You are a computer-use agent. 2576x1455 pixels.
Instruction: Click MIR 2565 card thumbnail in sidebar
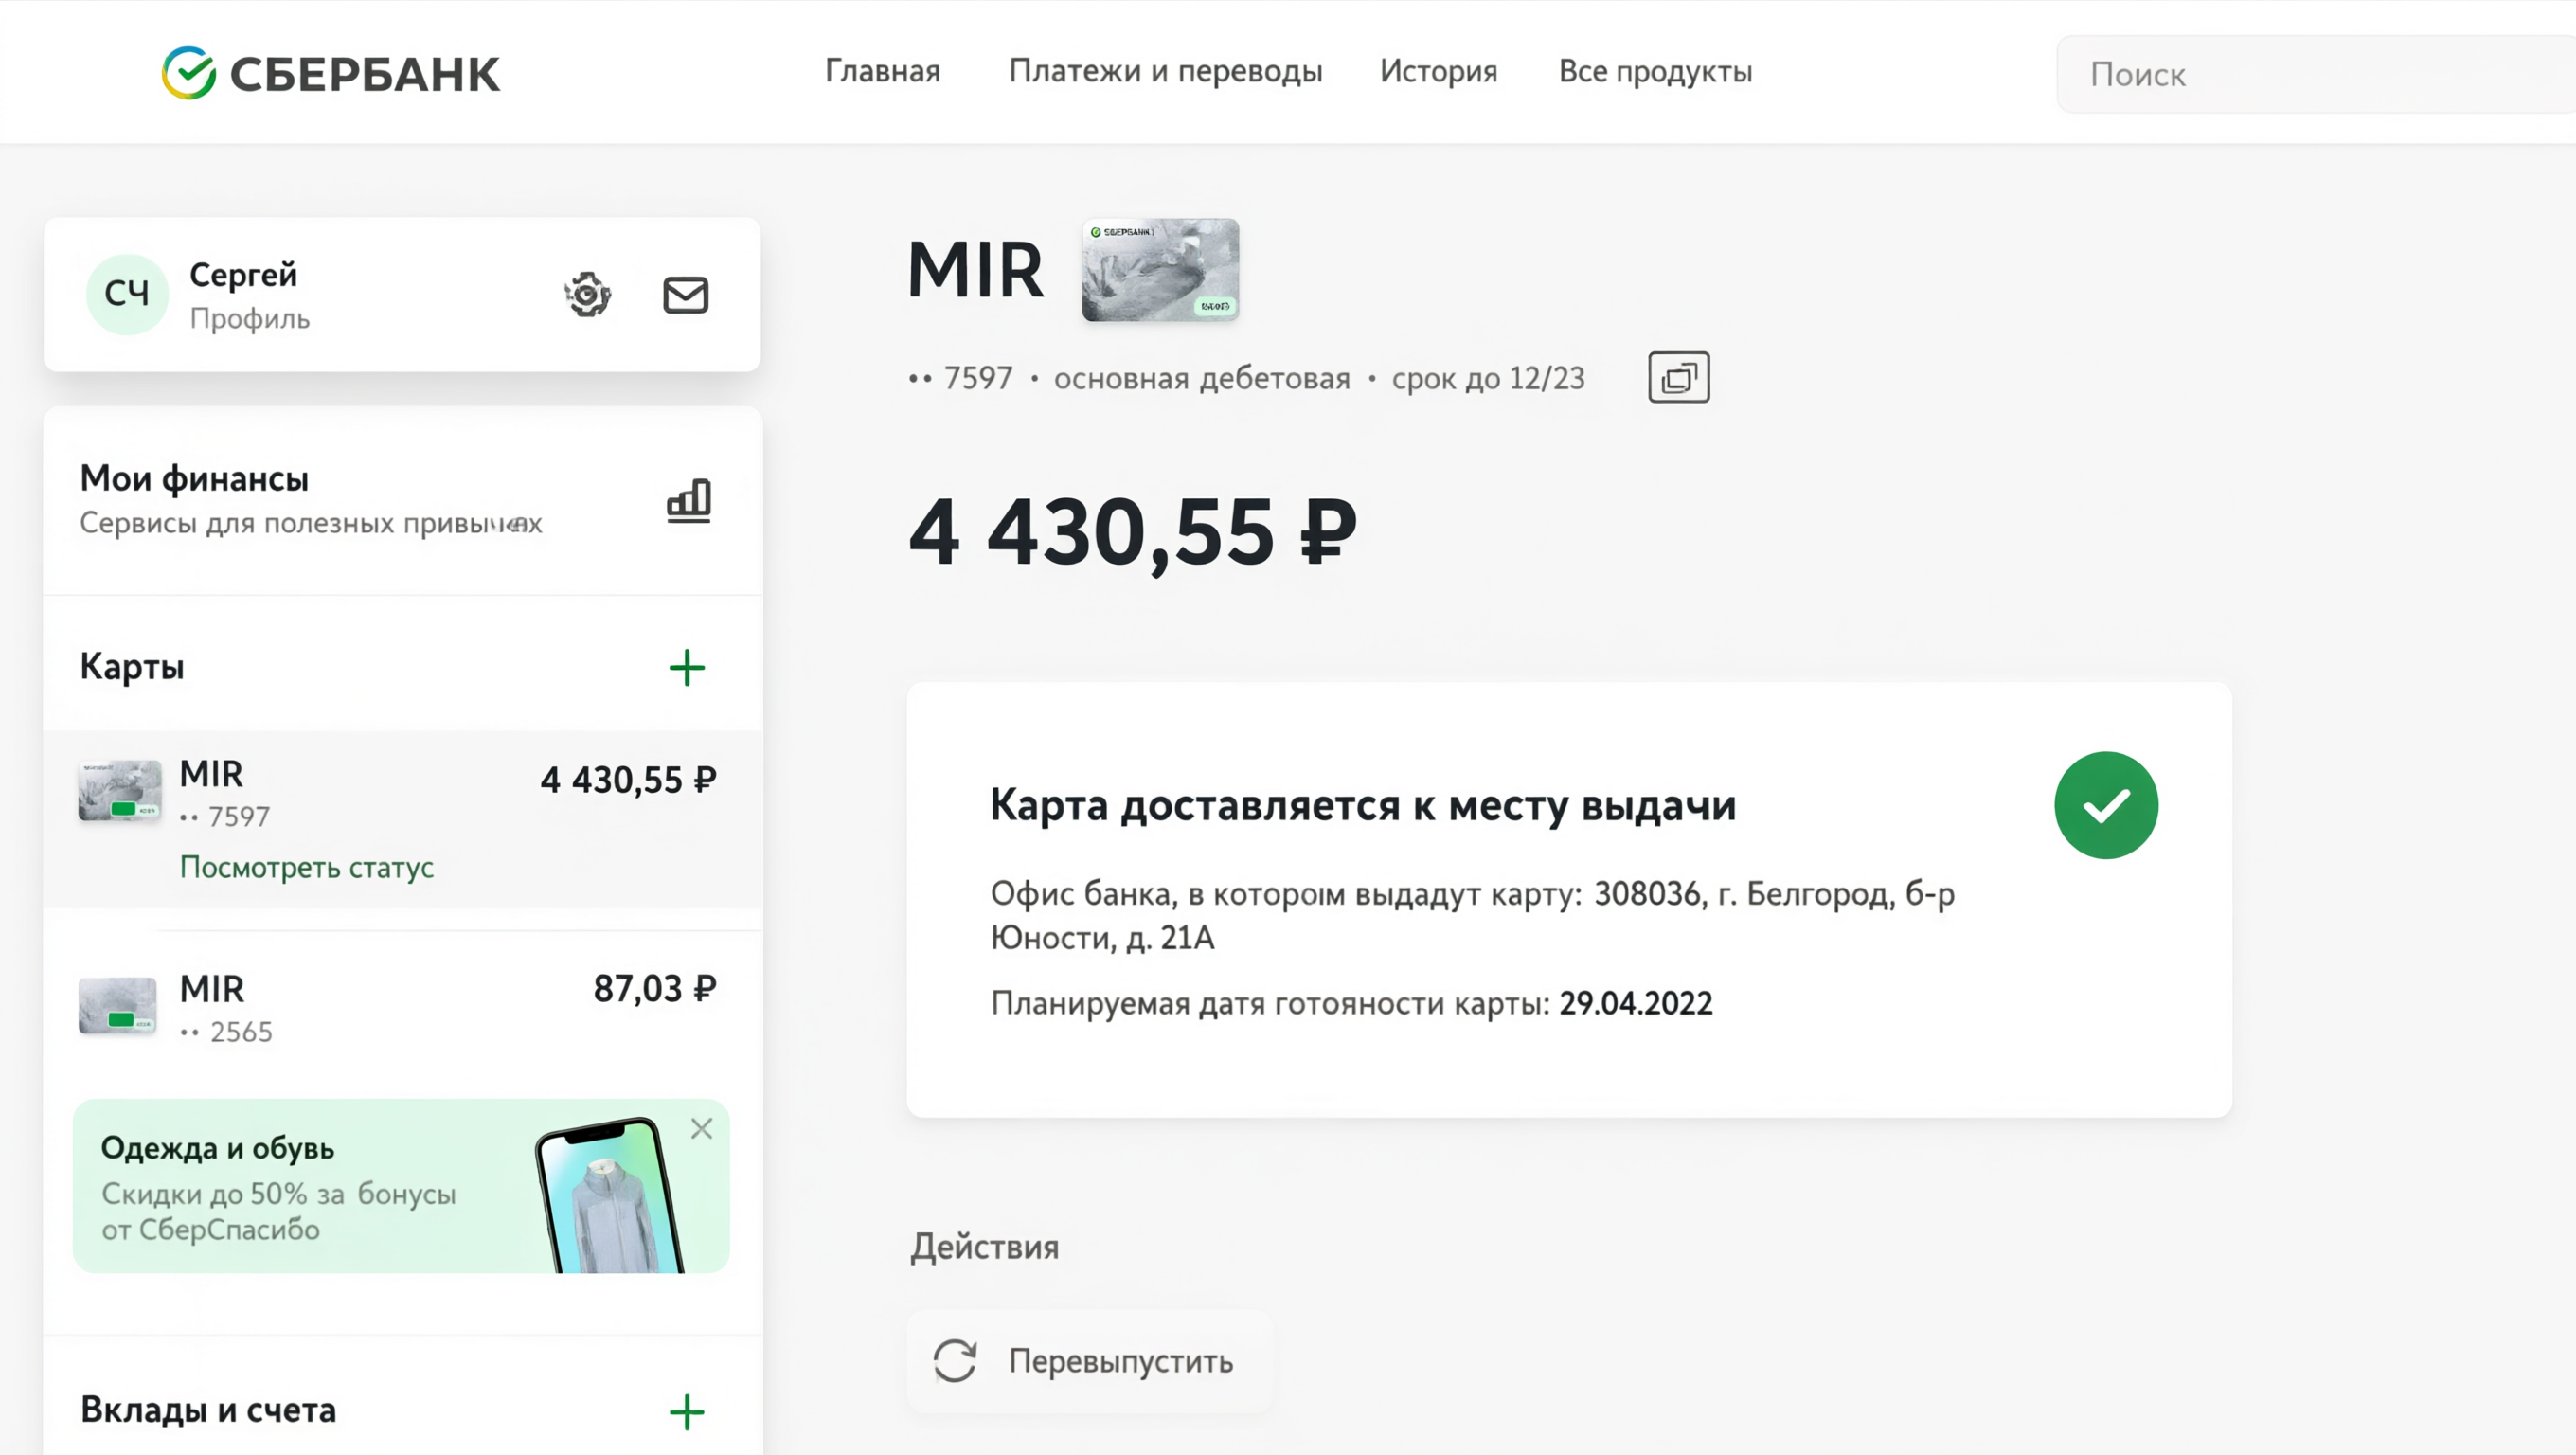coord(118,1005)
